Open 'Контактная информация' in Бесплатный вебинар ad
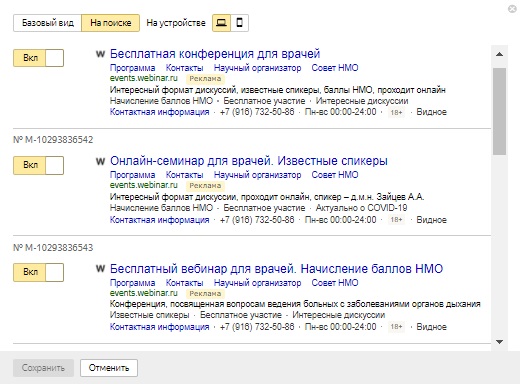This screenshot has width=520, height=384. coord(160,327)
